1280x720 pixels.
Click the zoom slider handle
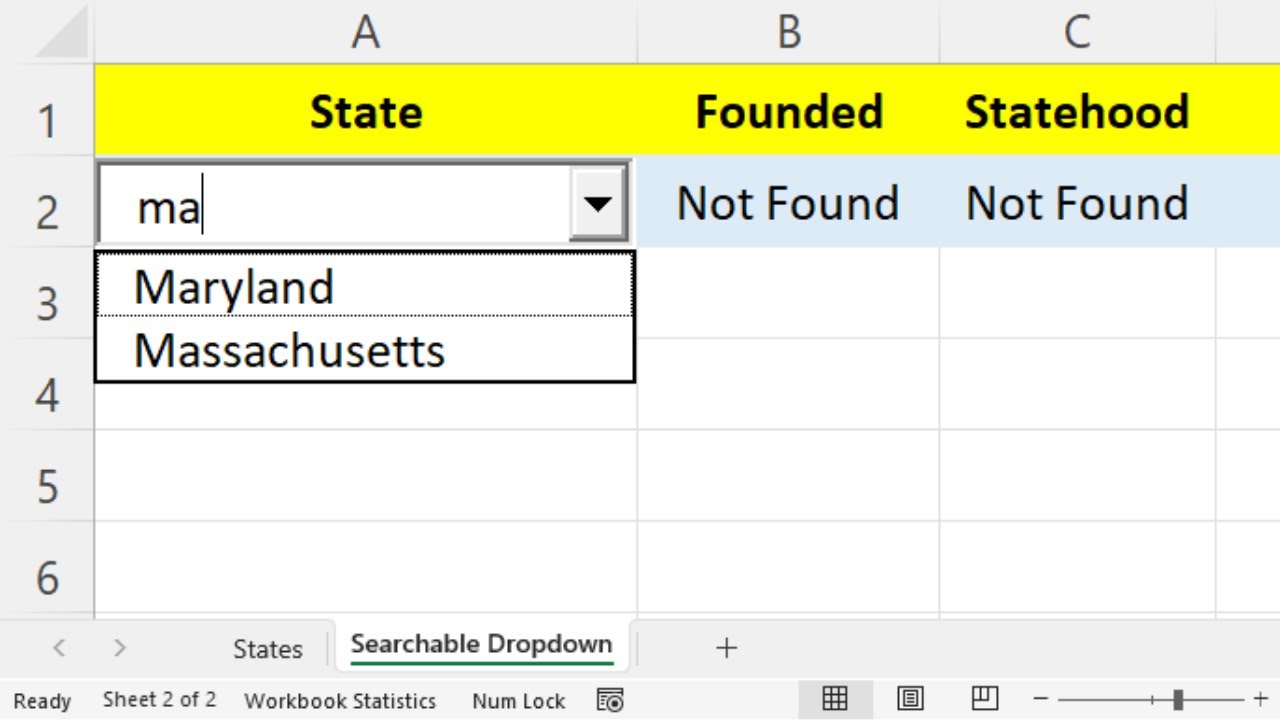[1178, 699]
